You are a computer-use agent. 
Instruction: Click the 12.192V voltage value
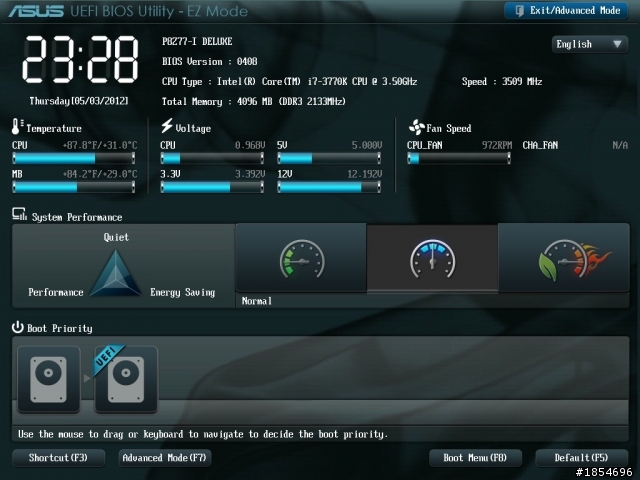point(364,174)
